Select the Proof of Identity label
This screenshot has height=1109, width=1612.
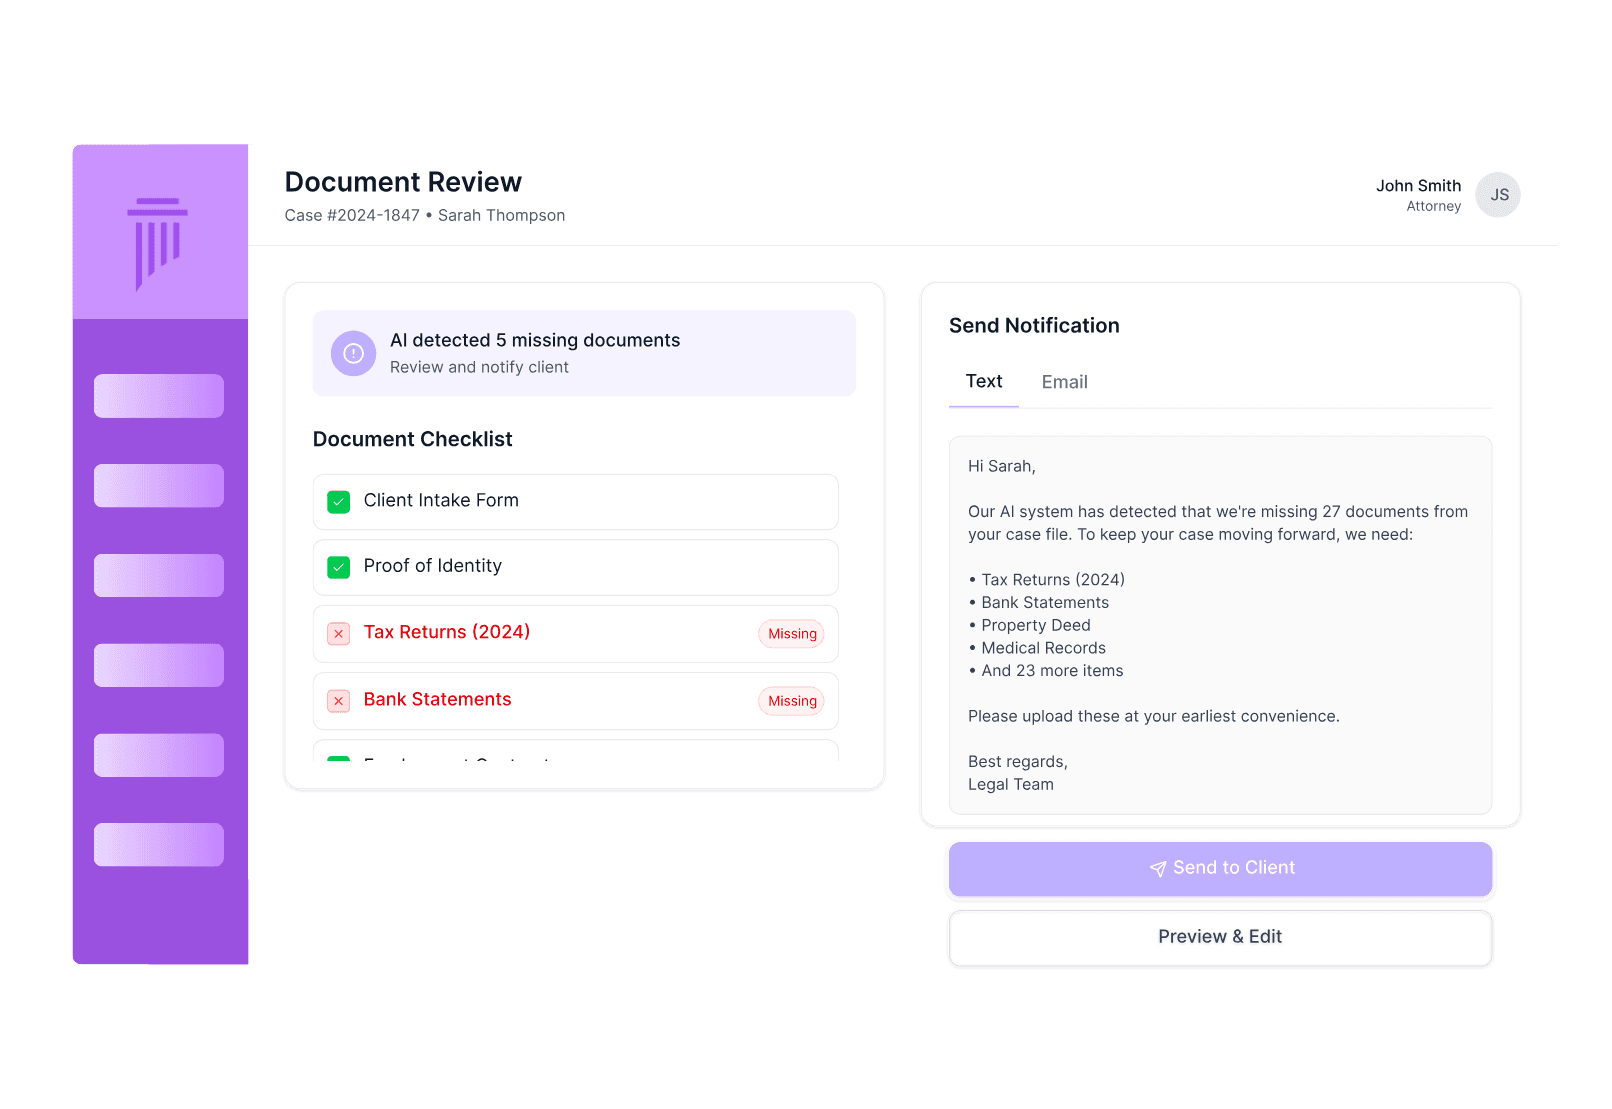coord(433,566)
